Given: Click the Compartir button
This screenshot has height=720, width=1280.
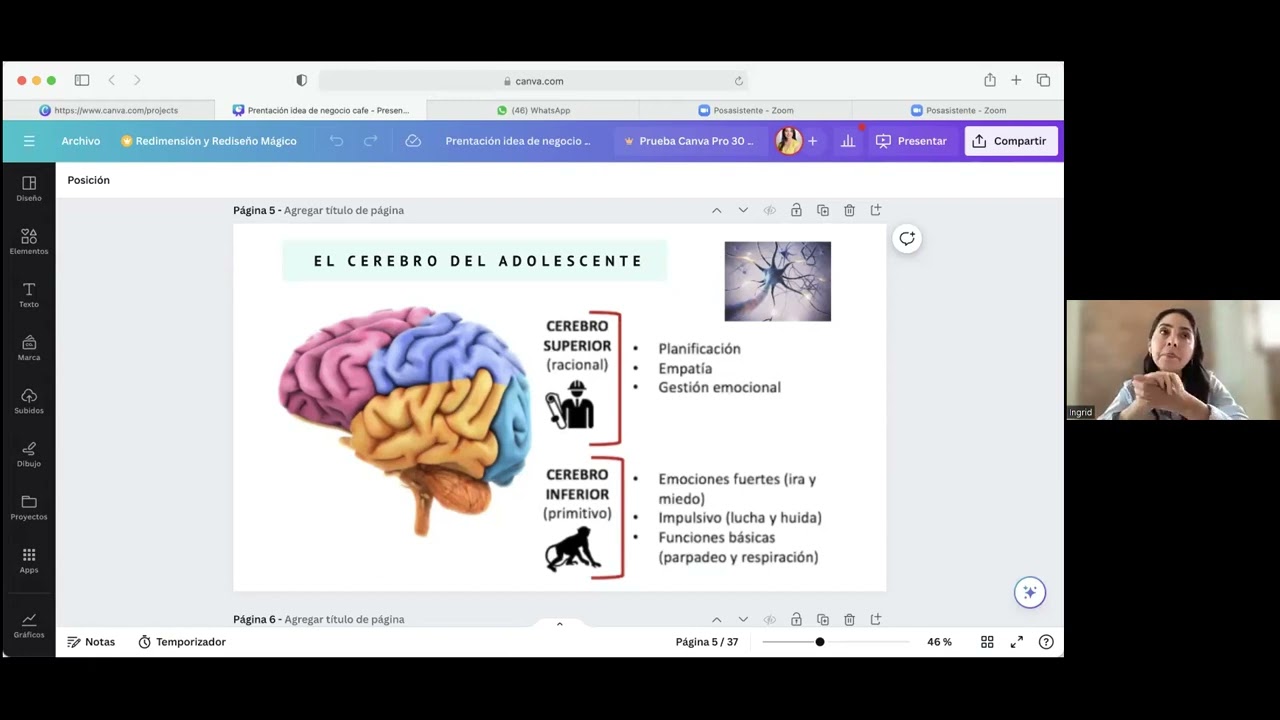Looking at the screenshot, I should point(1010,141).
